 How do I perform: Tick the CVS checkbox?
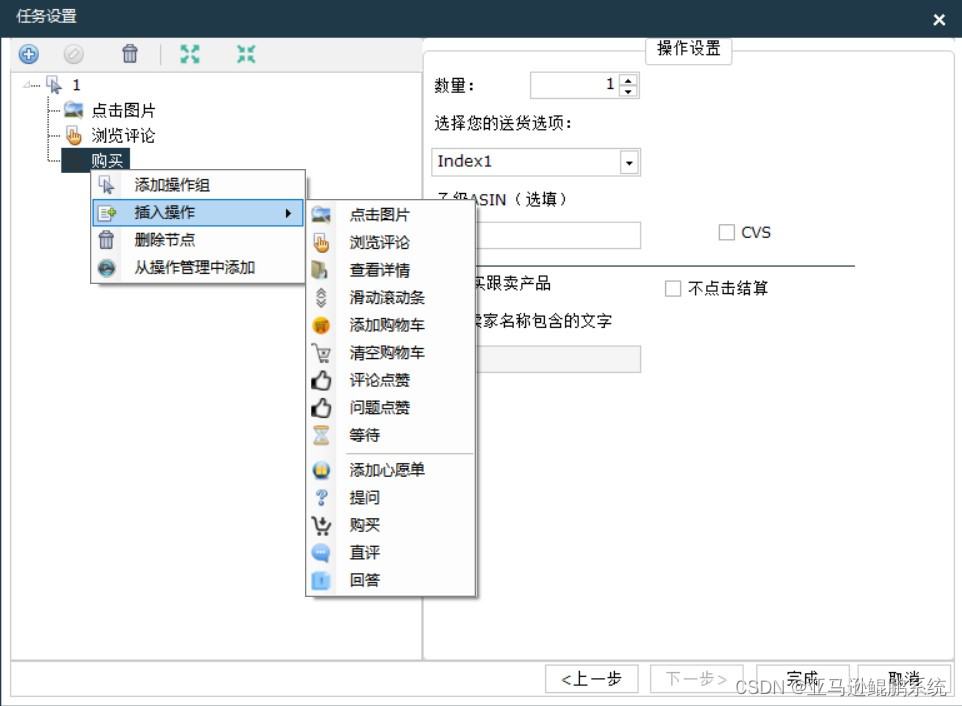point(726,232)
